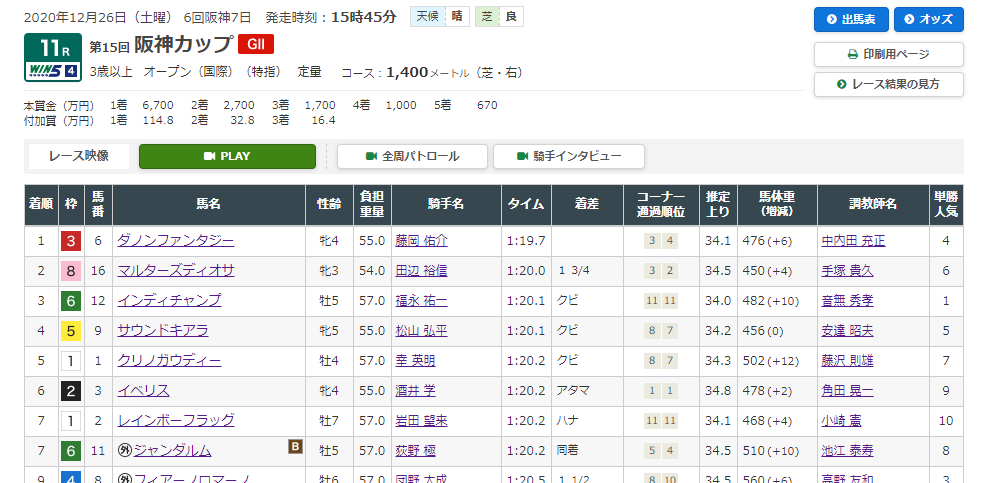
Task: Open horse ダノンファンタジー link
Action: pos(176,241)
